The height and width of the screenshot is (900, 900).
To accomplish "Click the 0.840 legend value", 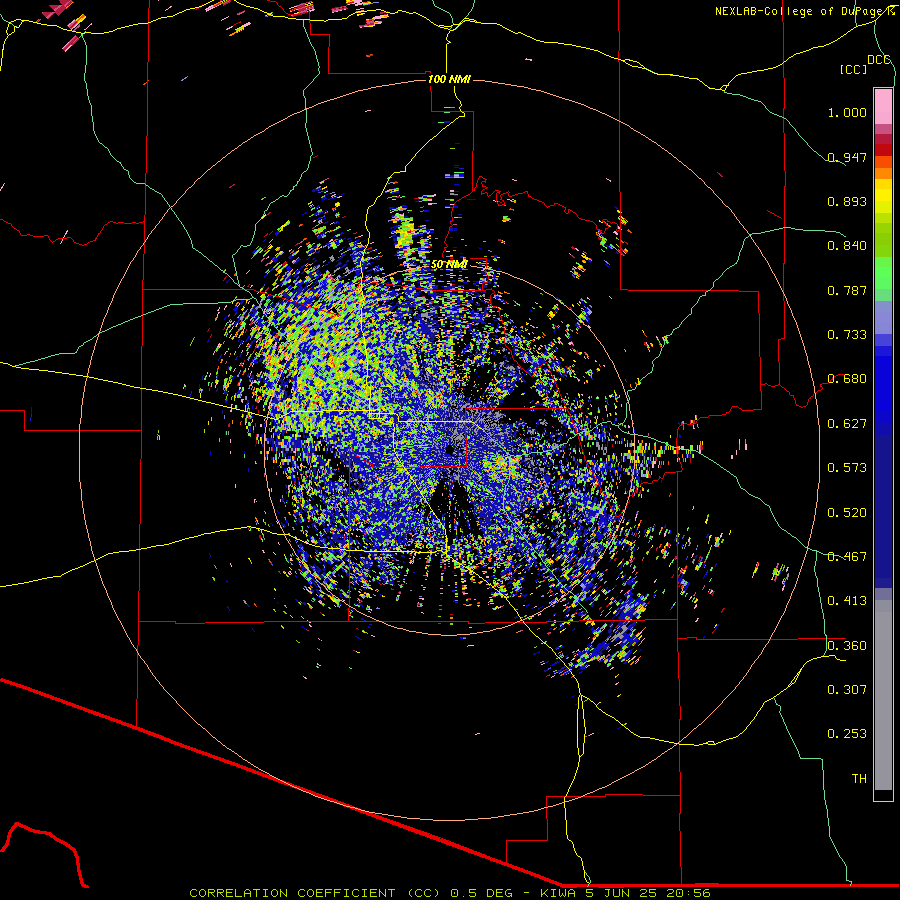I will click(x=847, y=246).
